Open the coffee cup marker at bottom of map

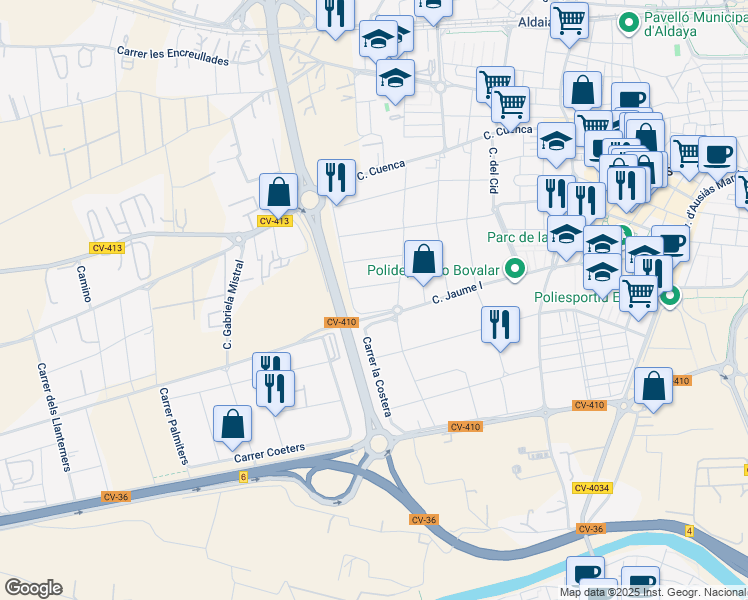point(586,574)
